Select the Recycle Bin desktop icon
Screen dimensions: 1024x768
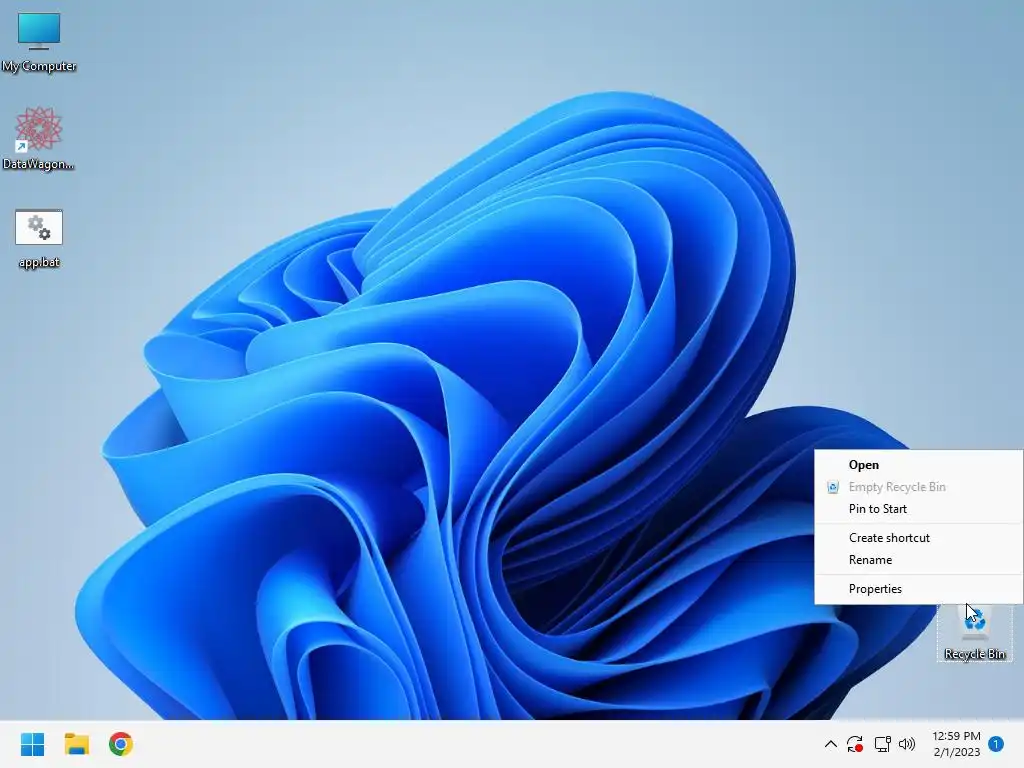(974, 632)
